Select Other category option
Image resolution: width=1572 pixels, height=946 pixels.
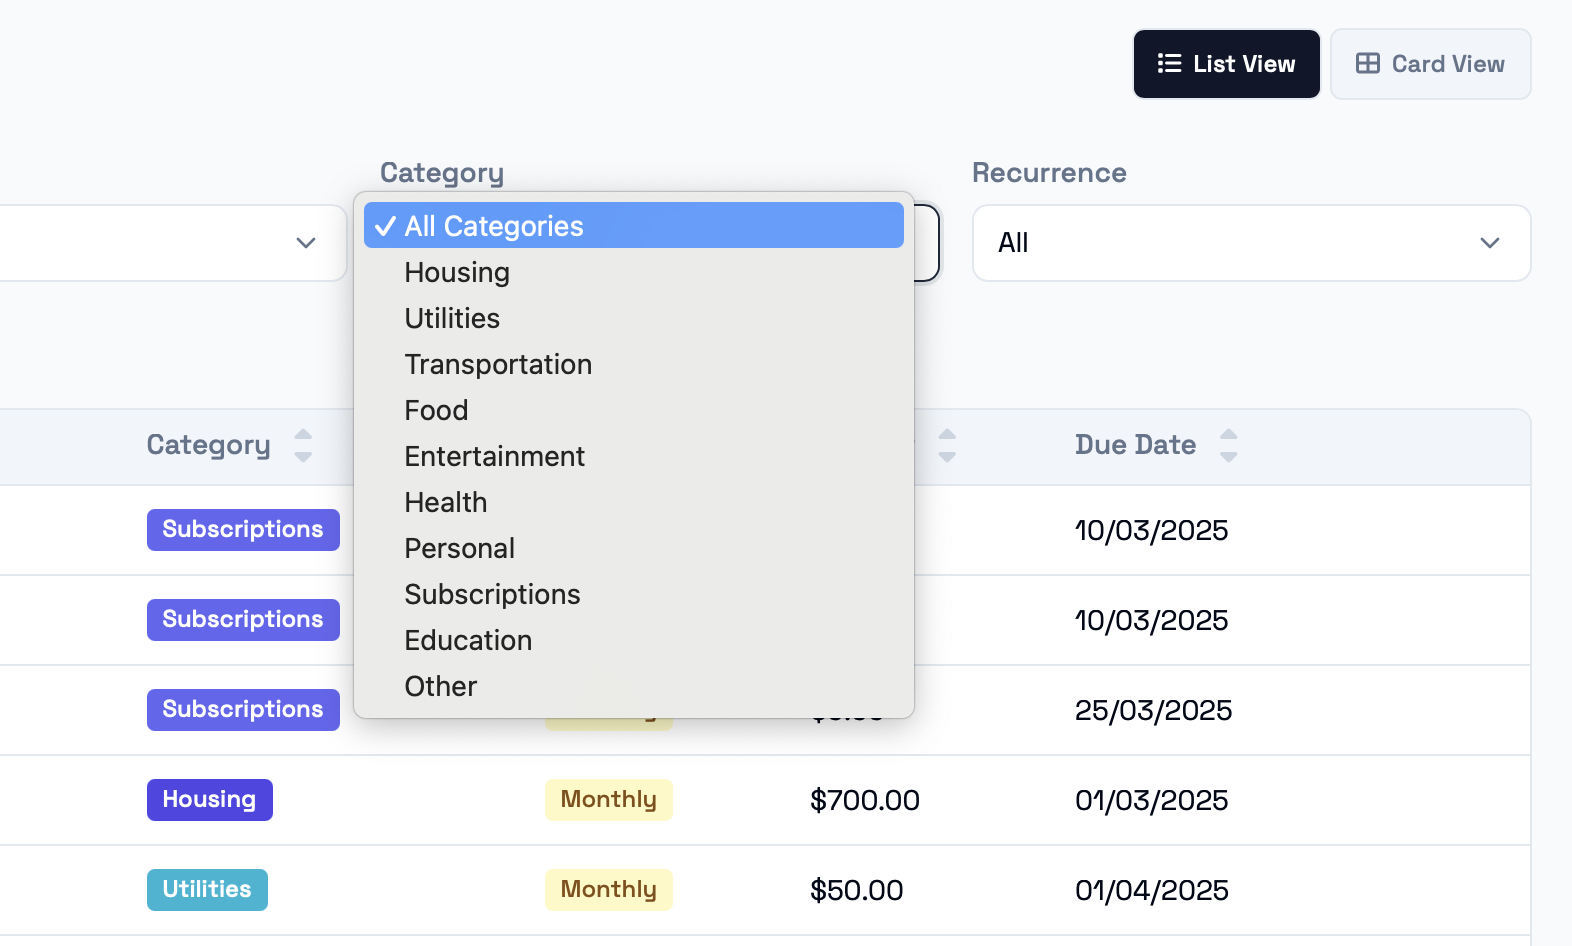tap(440, 686)
